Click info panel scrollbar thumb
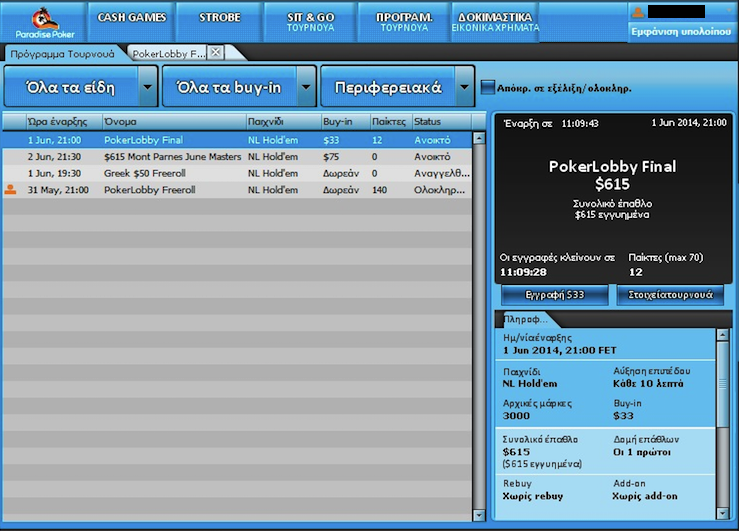Screen dimensions: 739x531 pos(722,384)
